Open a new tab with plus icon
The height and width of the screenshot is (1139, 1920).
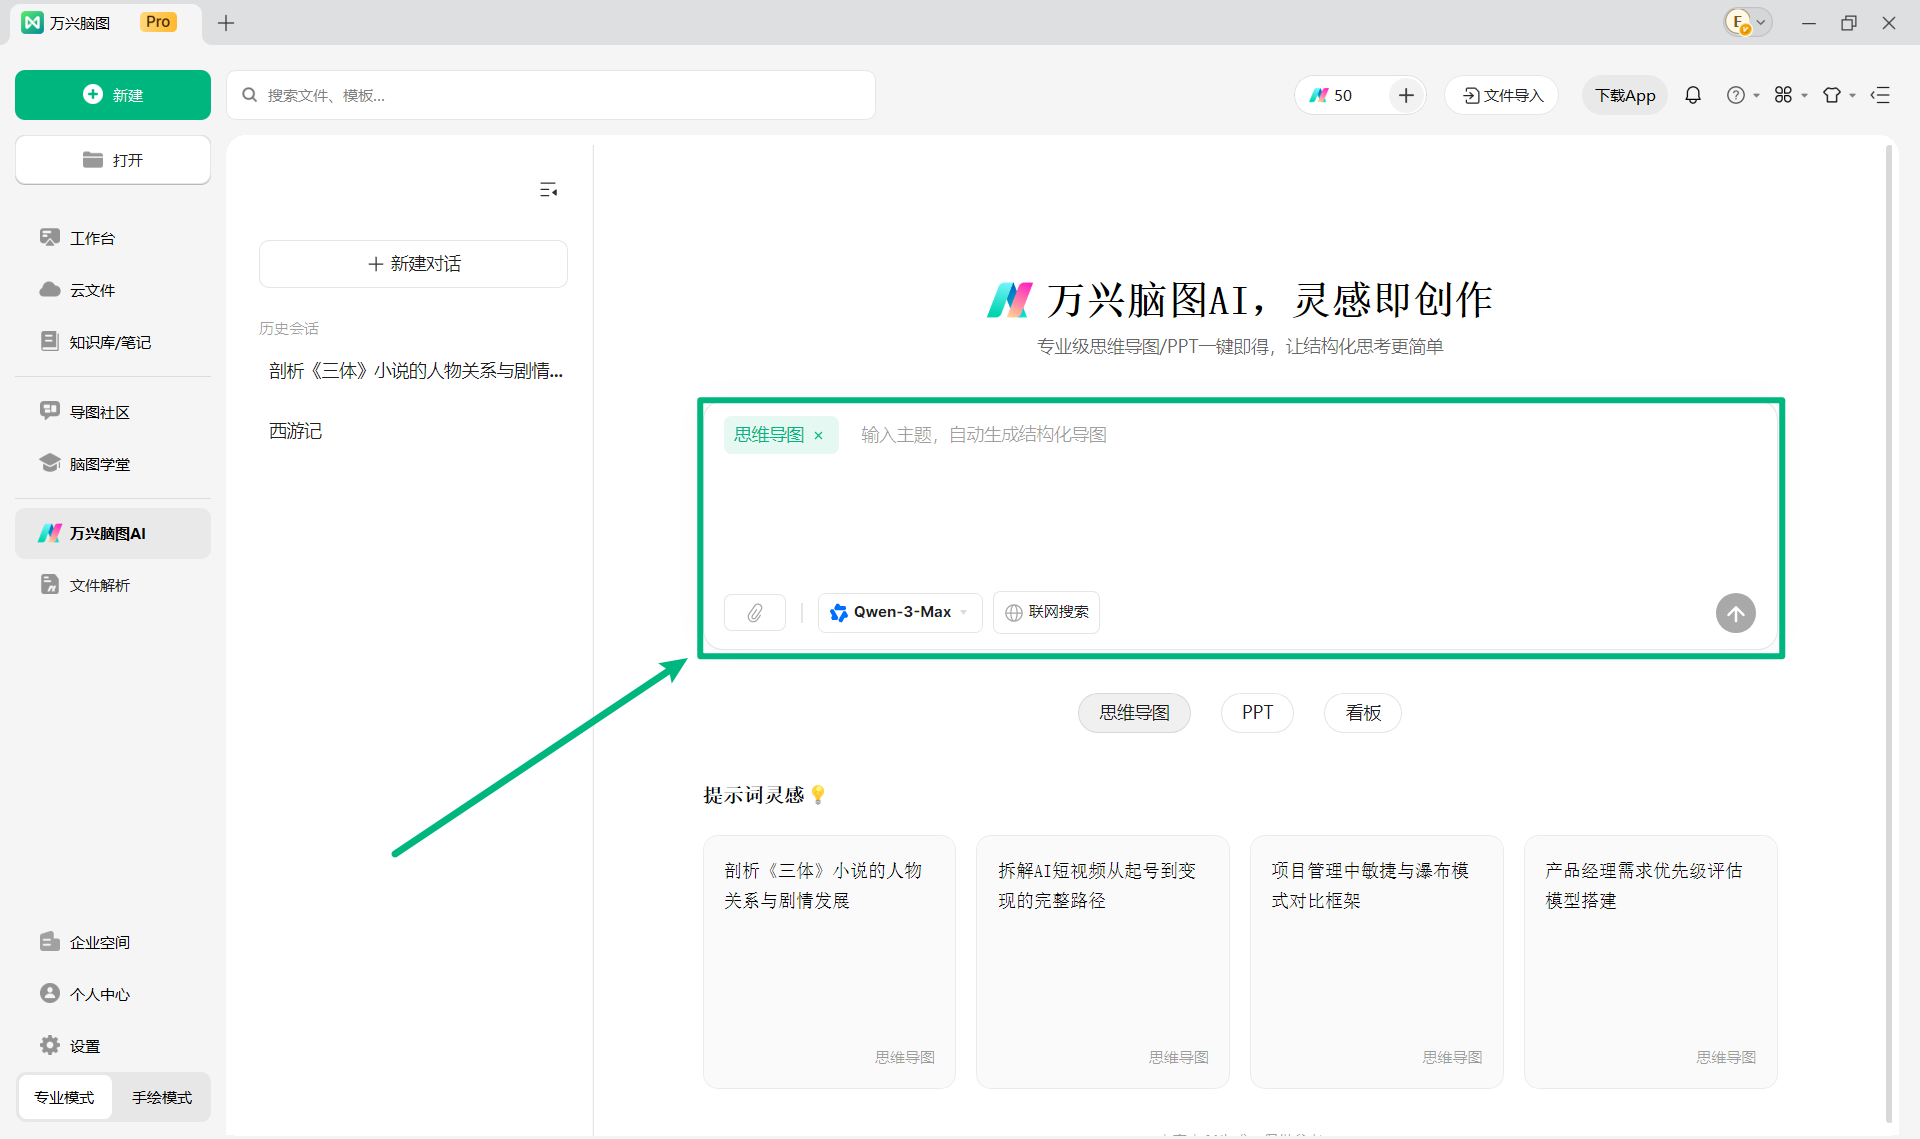pyautogui.click(x=226, y=23)
